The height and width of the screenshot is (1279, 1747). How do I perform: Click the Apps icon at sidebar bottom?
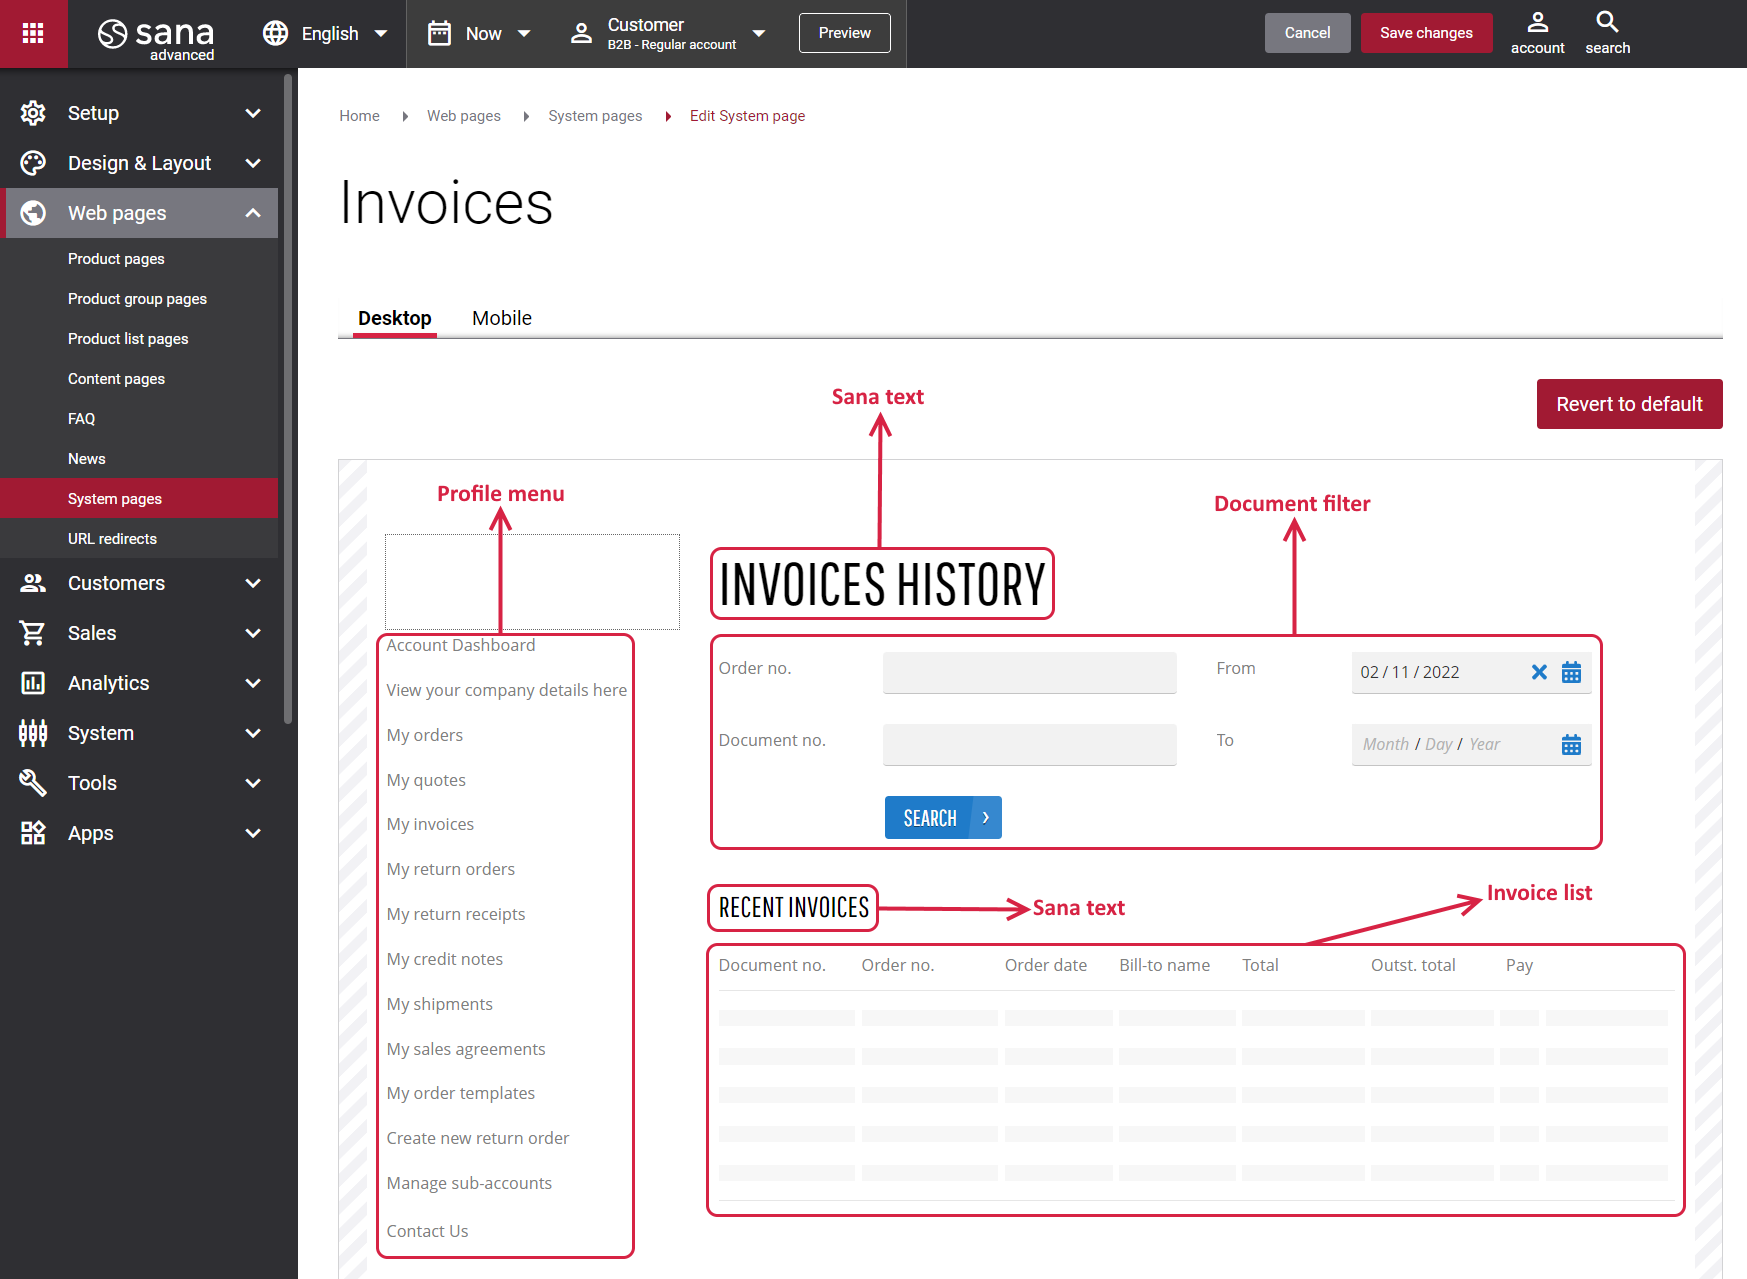click(33, 832)
